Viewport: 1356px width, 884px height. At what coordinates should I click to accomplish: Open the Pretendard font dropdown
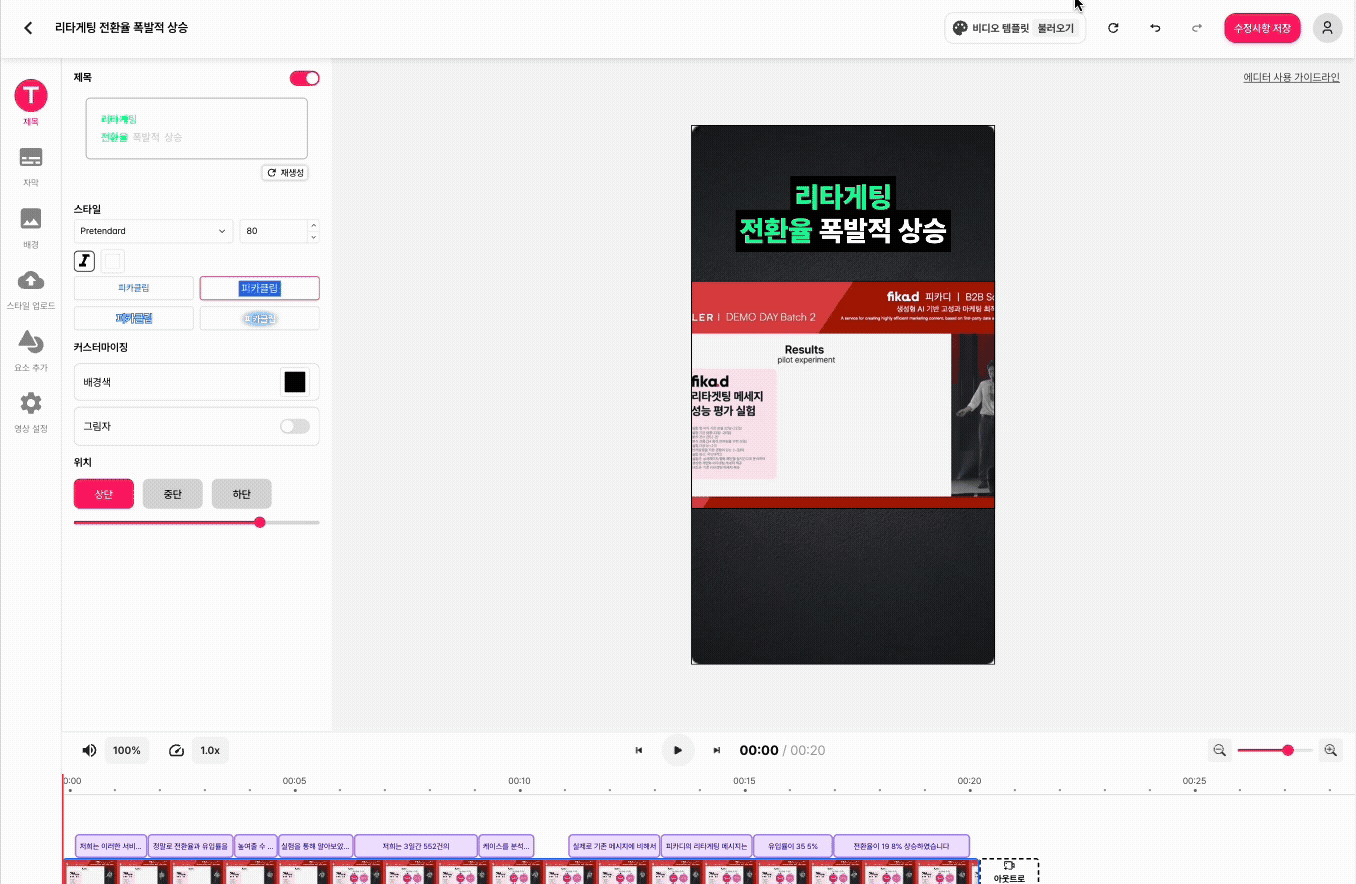click(x=152, y=231)
